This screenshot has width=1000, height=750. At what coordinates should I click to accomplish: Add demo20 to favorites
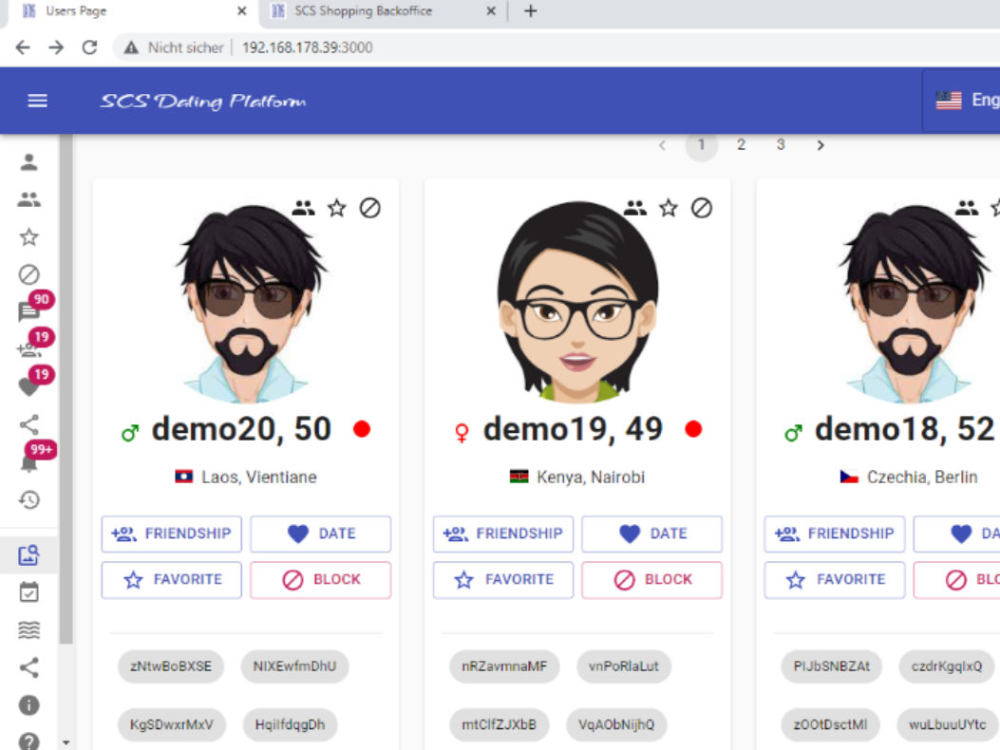click(x=172, y=580)
